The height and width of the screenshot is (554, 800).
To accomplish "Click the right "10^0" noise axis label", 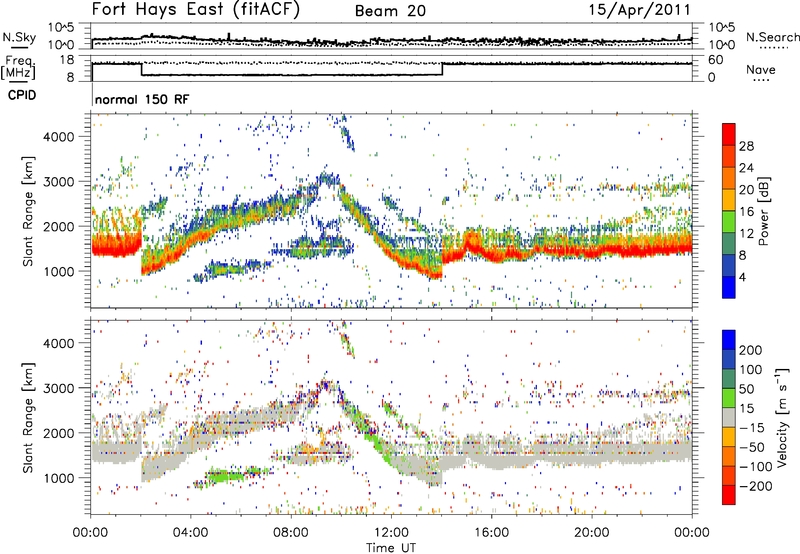I will pyautogui.click(x=721, y=45).
